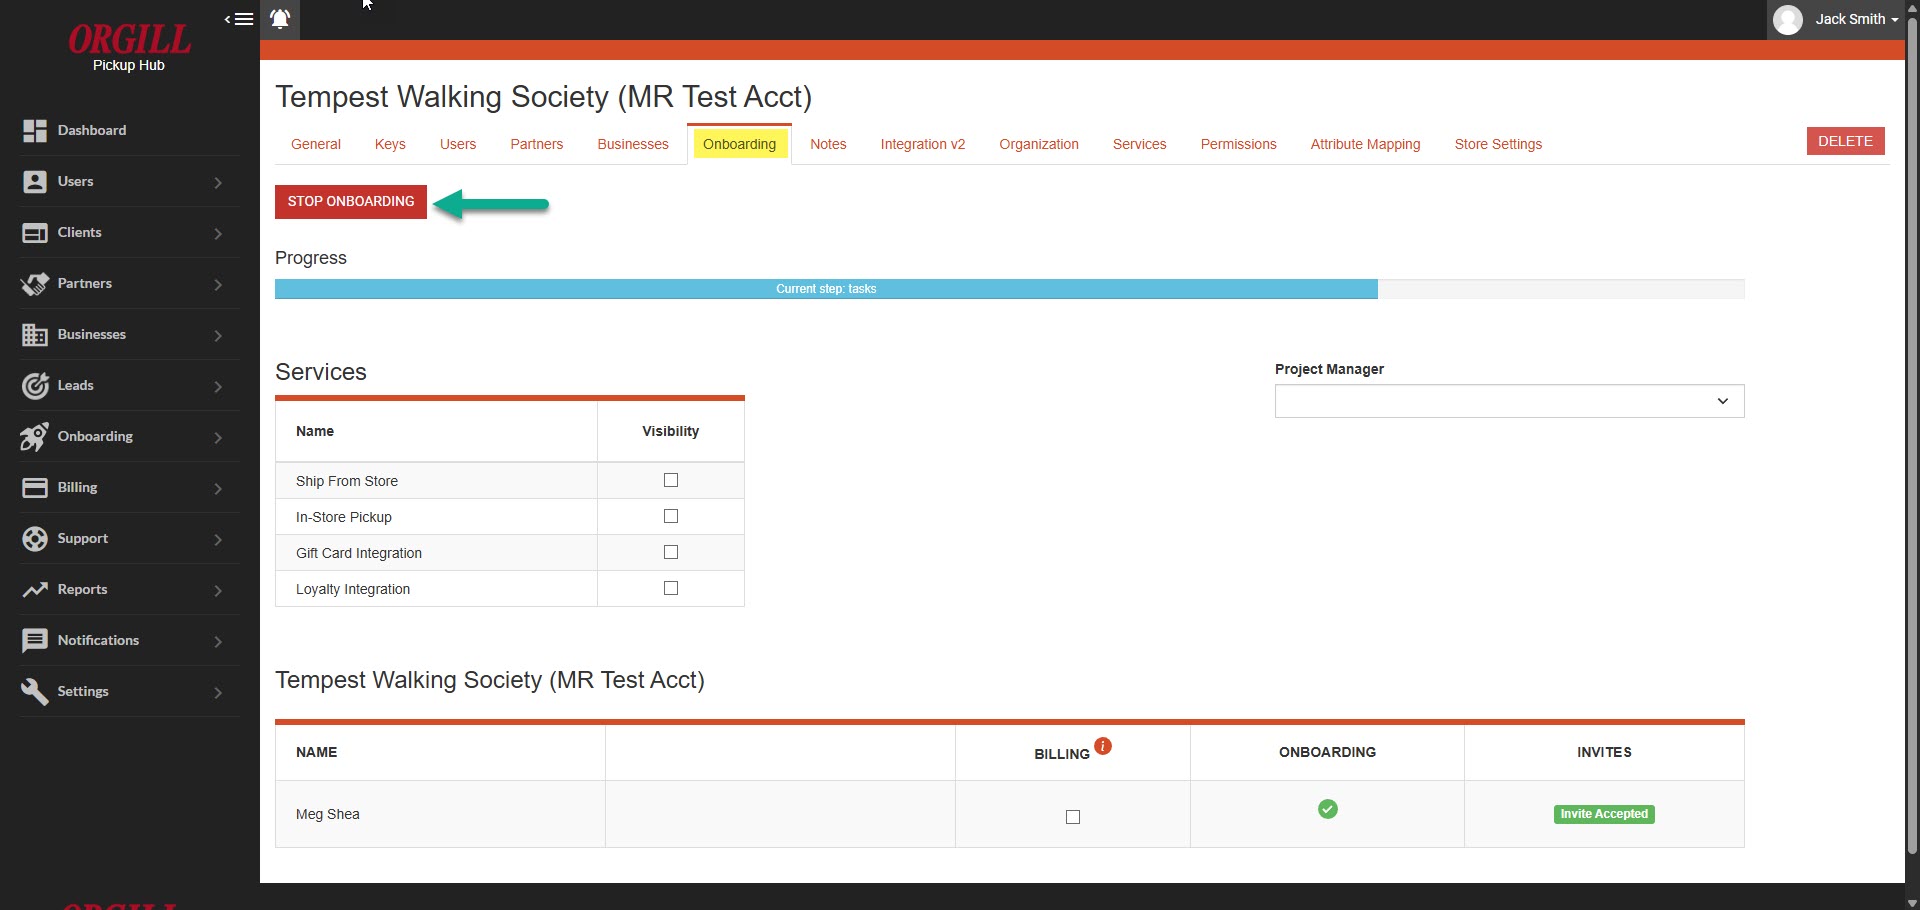Viewport: 1920px width, 910px height.
Task: Open the Users tab
Action: 458,144
